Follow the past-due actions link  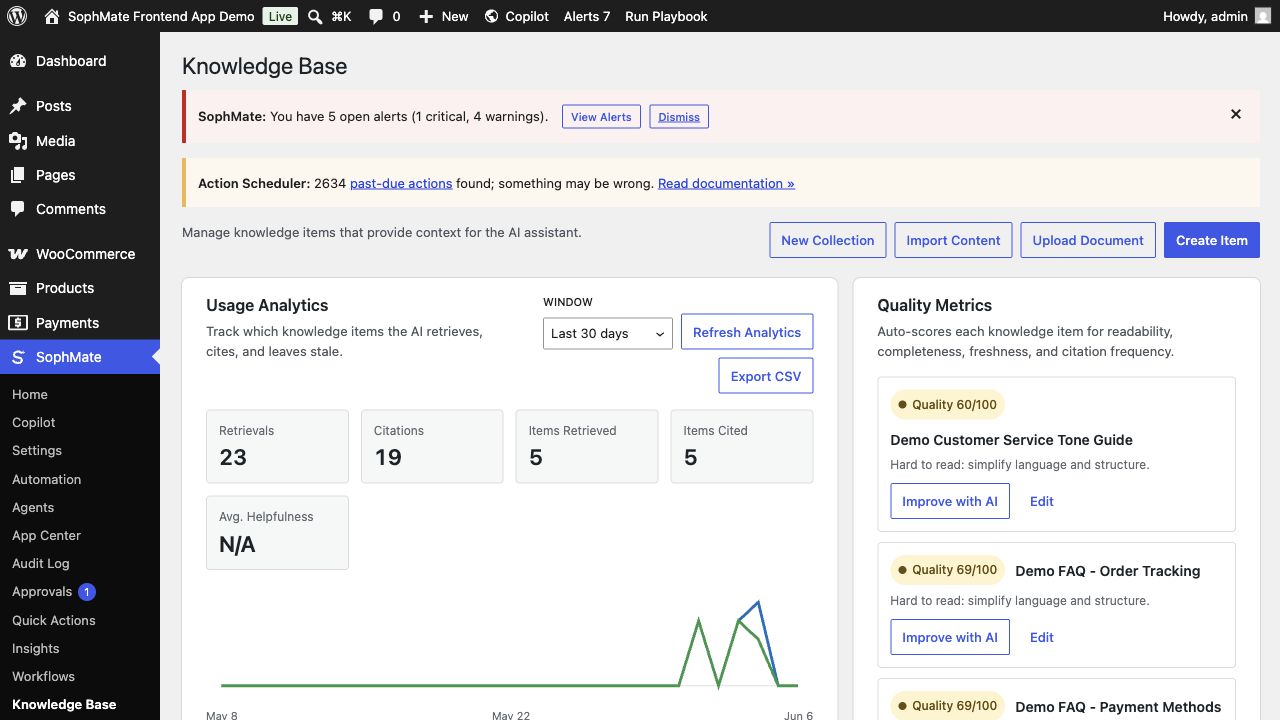pyautogui.click(x=401, y=183)
